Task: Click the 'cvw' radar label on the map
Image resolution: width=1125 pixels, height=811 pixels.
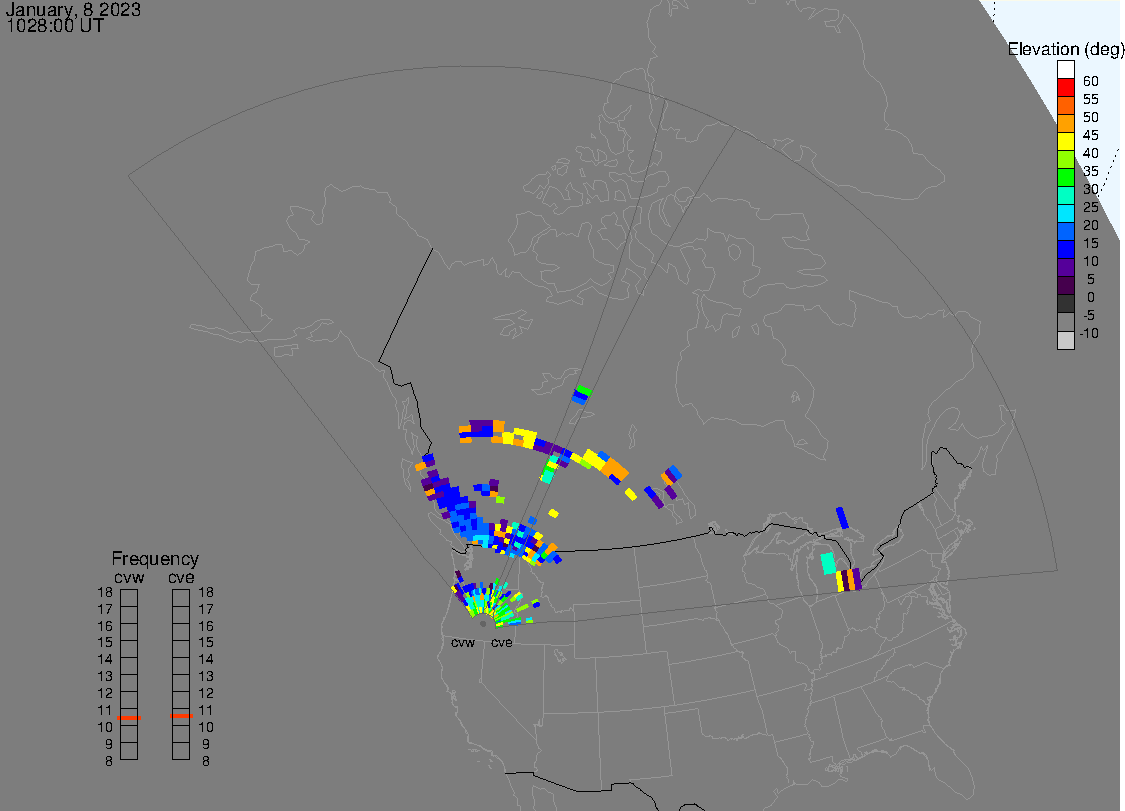Action: click(x=463, y=642)
